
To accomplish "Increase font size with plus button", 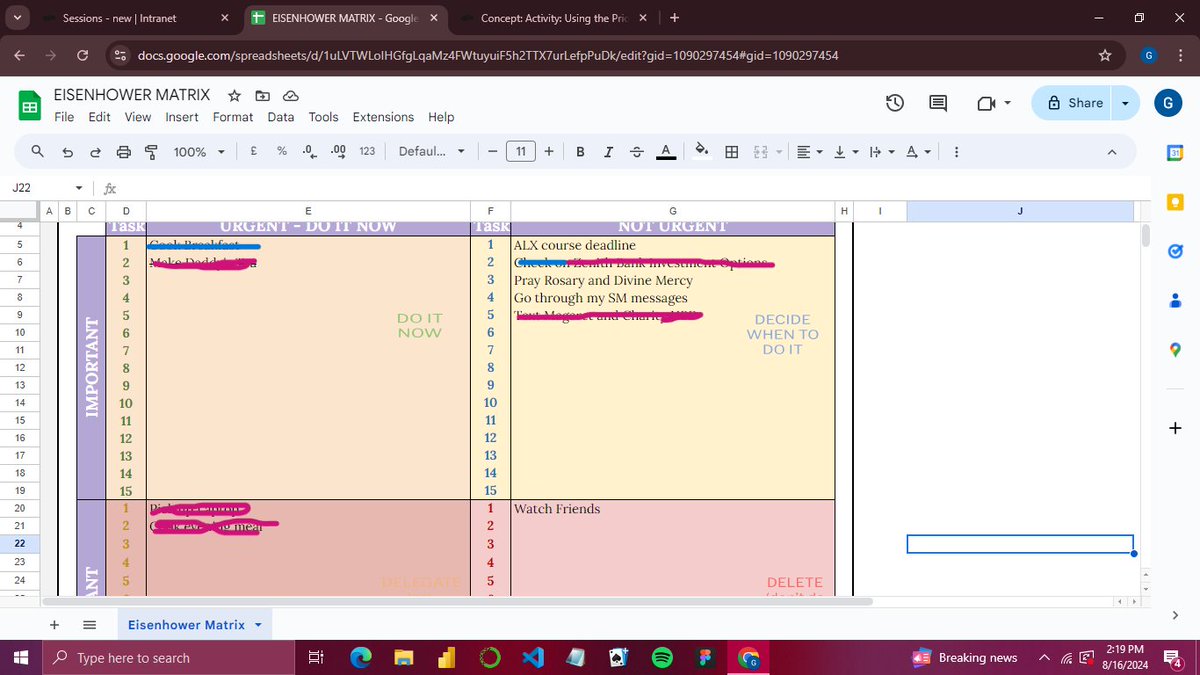I will 550,152.
